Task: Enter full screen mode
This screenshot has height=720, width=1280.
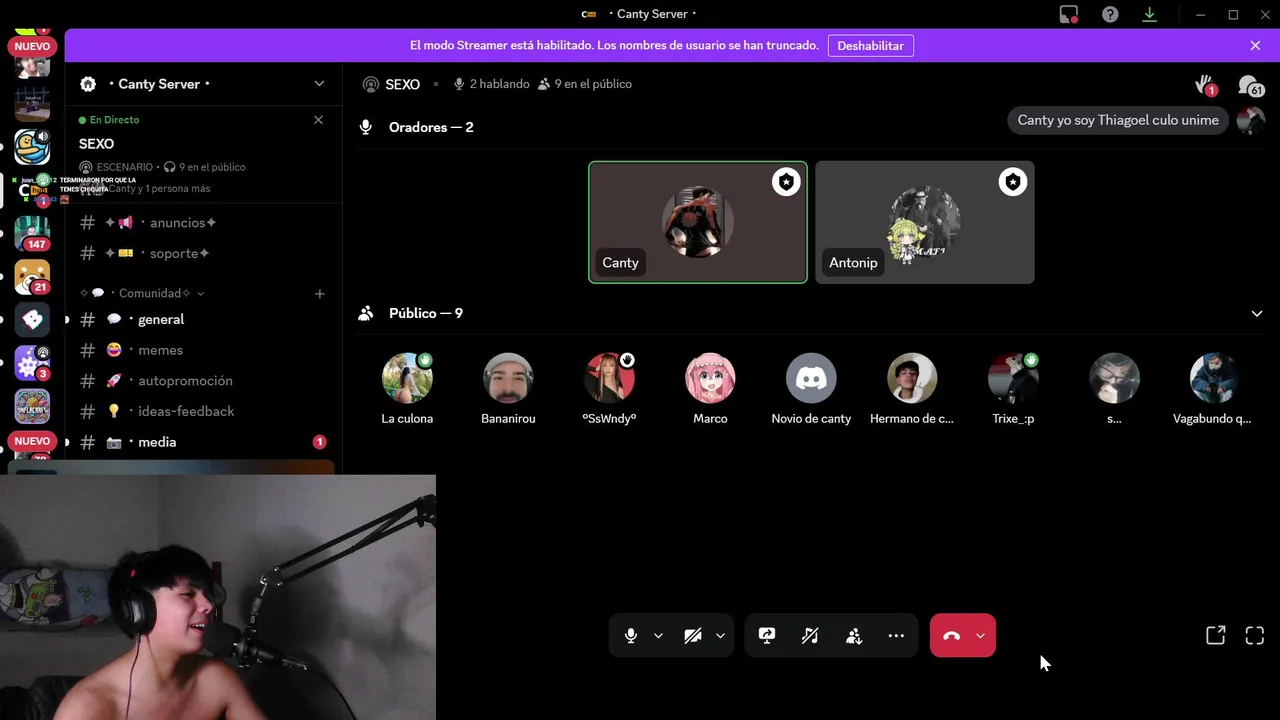Action: click(x=1255, y=636)
